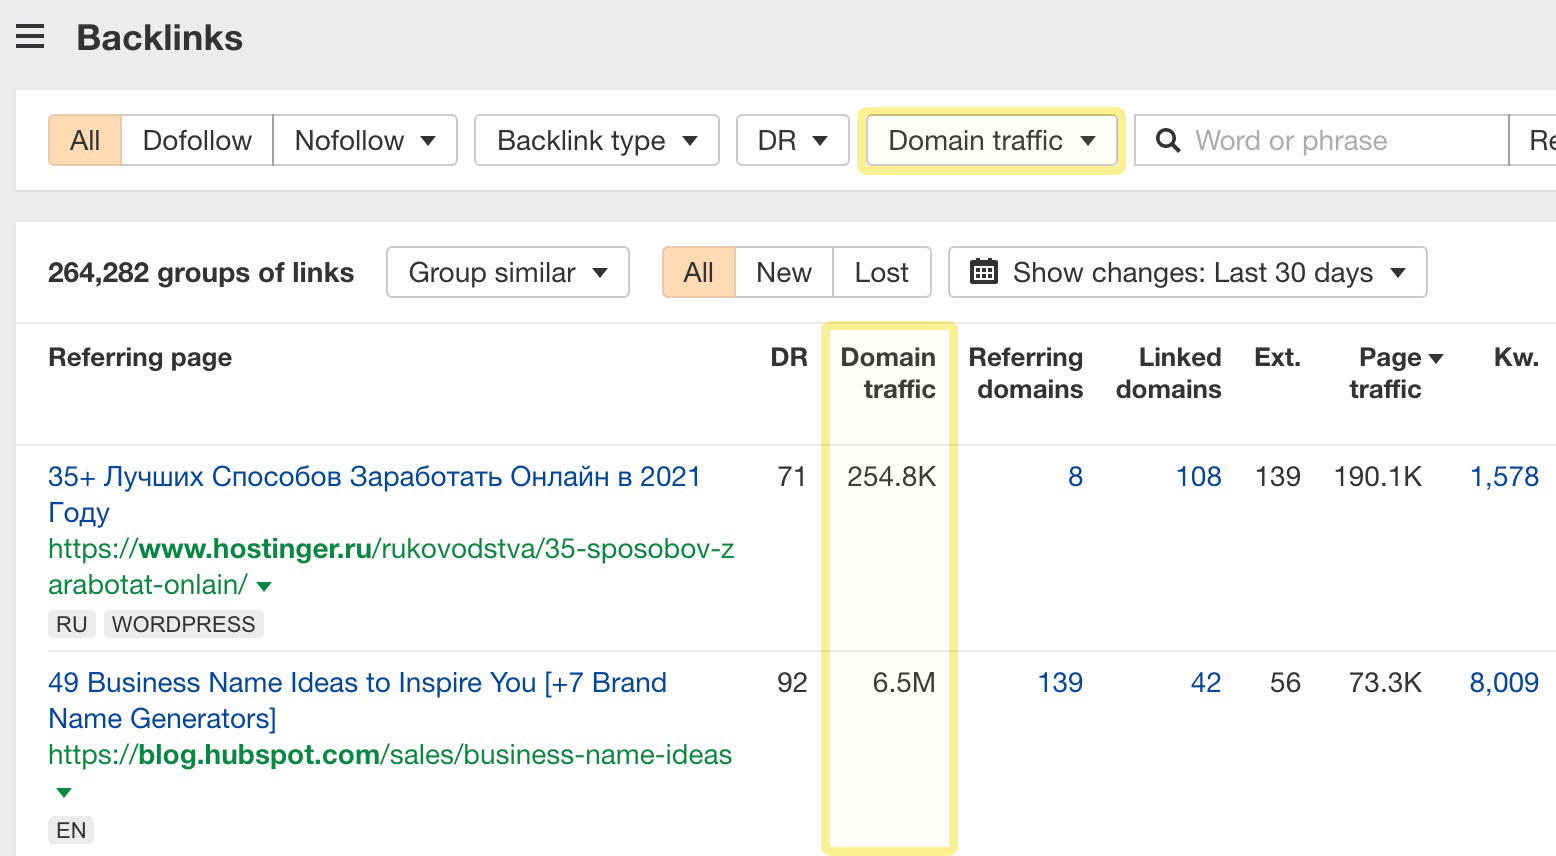
Task: Show only Lost backlinks
Action: click(x=881, y=273)
